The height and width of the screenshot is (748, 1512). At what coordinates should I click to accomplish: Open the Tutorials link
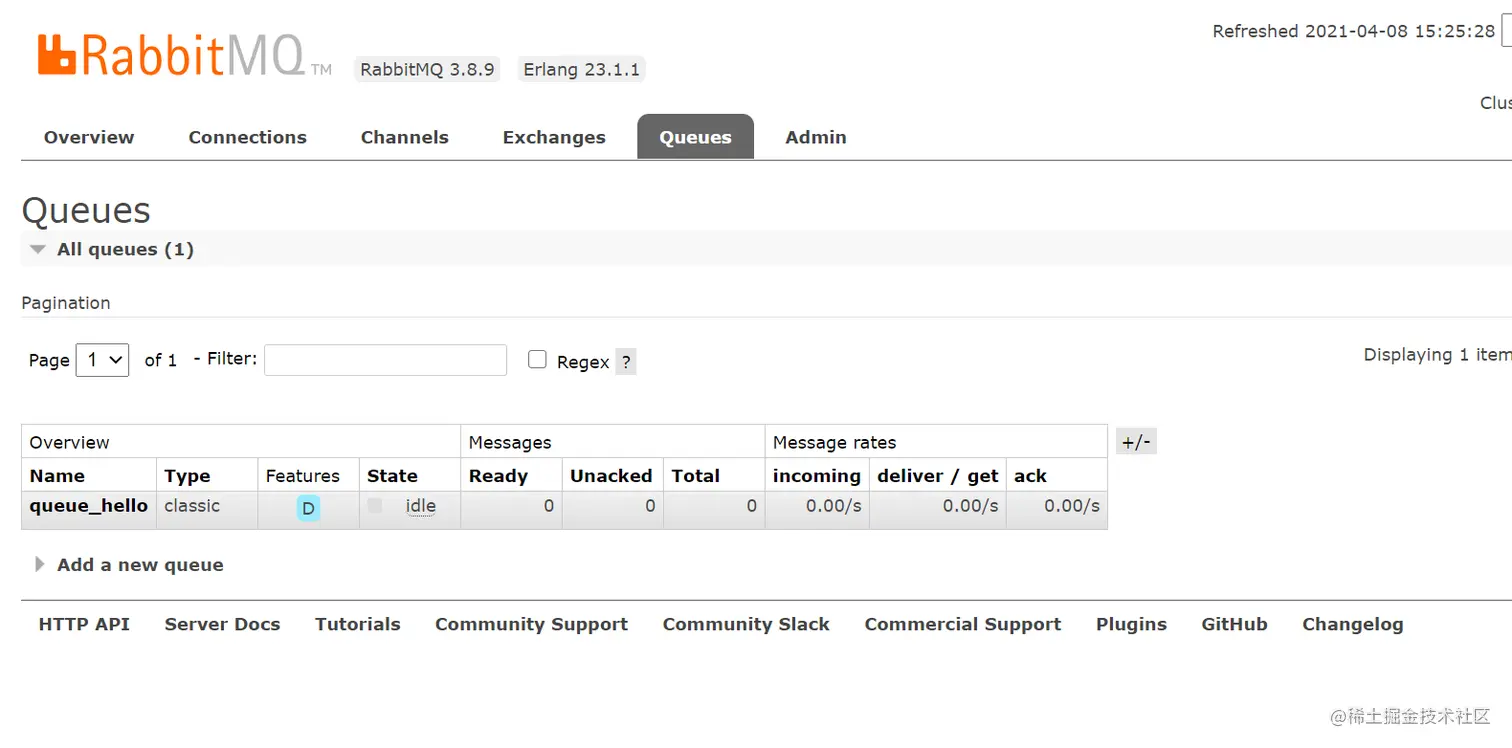(x=358, y=624)
